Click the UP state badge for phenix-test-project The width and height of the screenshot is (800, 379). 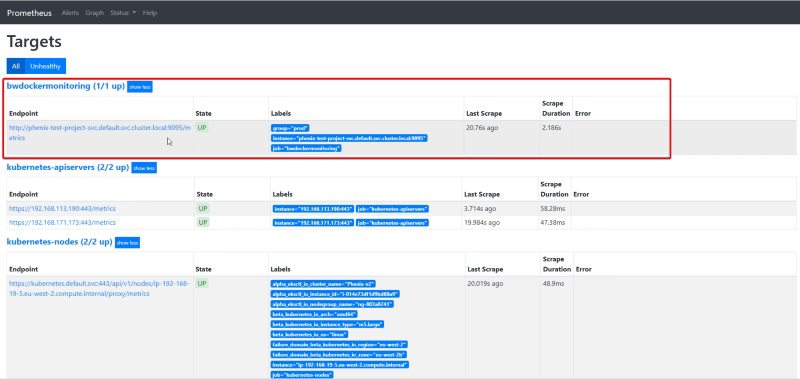(202, 128)
